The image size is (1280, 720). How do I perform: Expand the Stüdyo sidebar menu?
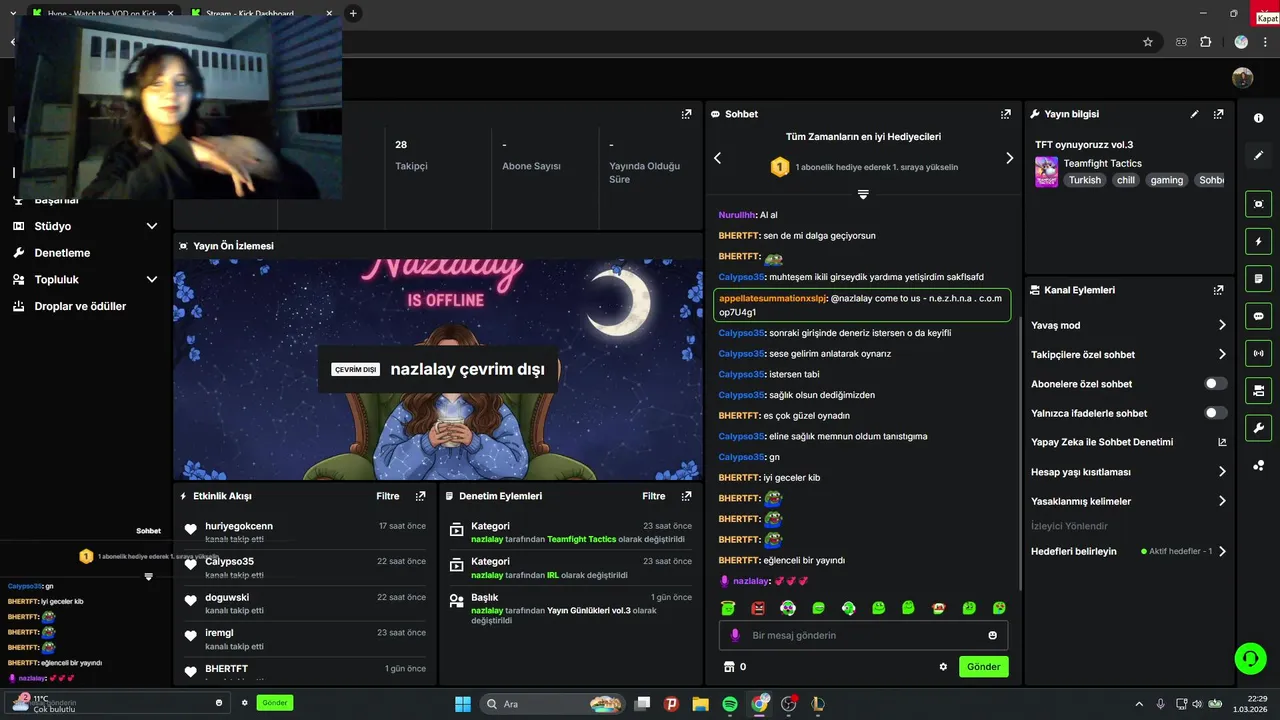152,226
